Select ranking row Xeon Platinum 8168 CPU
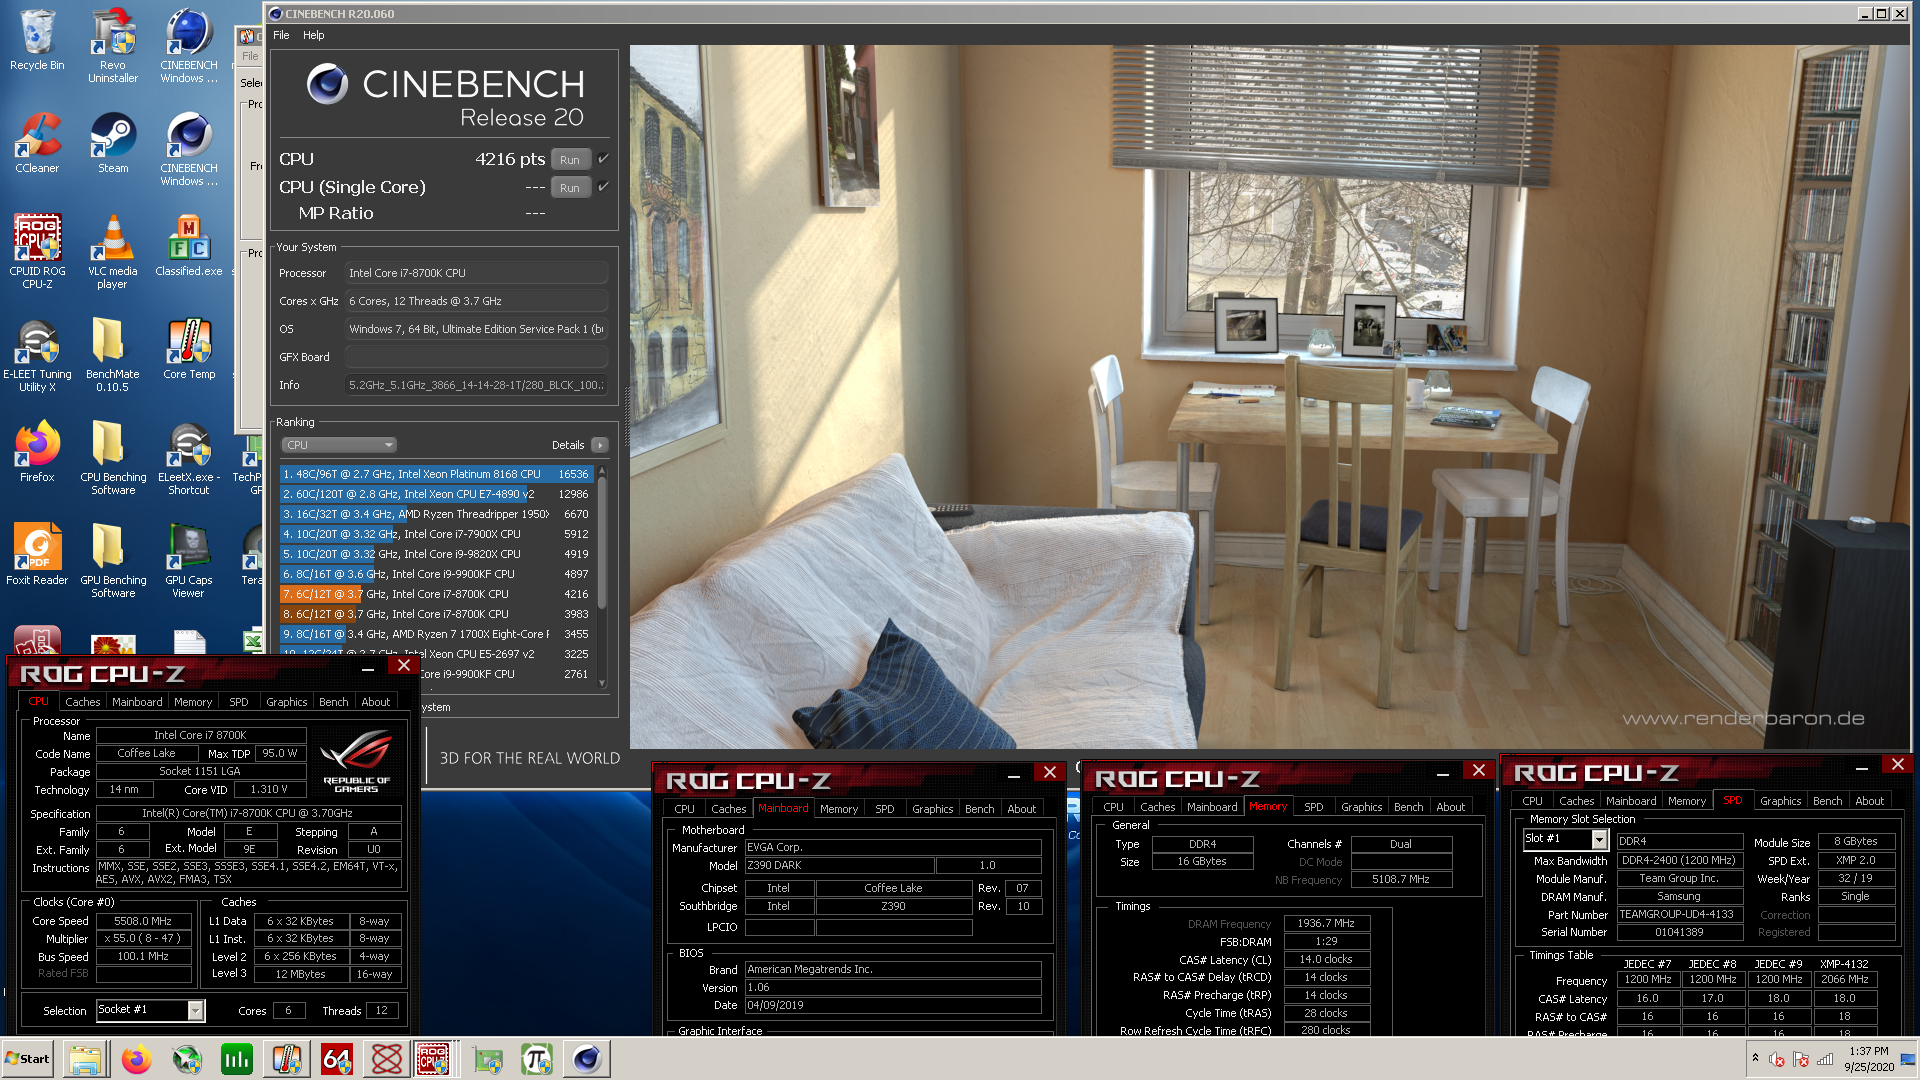 pyautogui.click(x=436, y=474)
